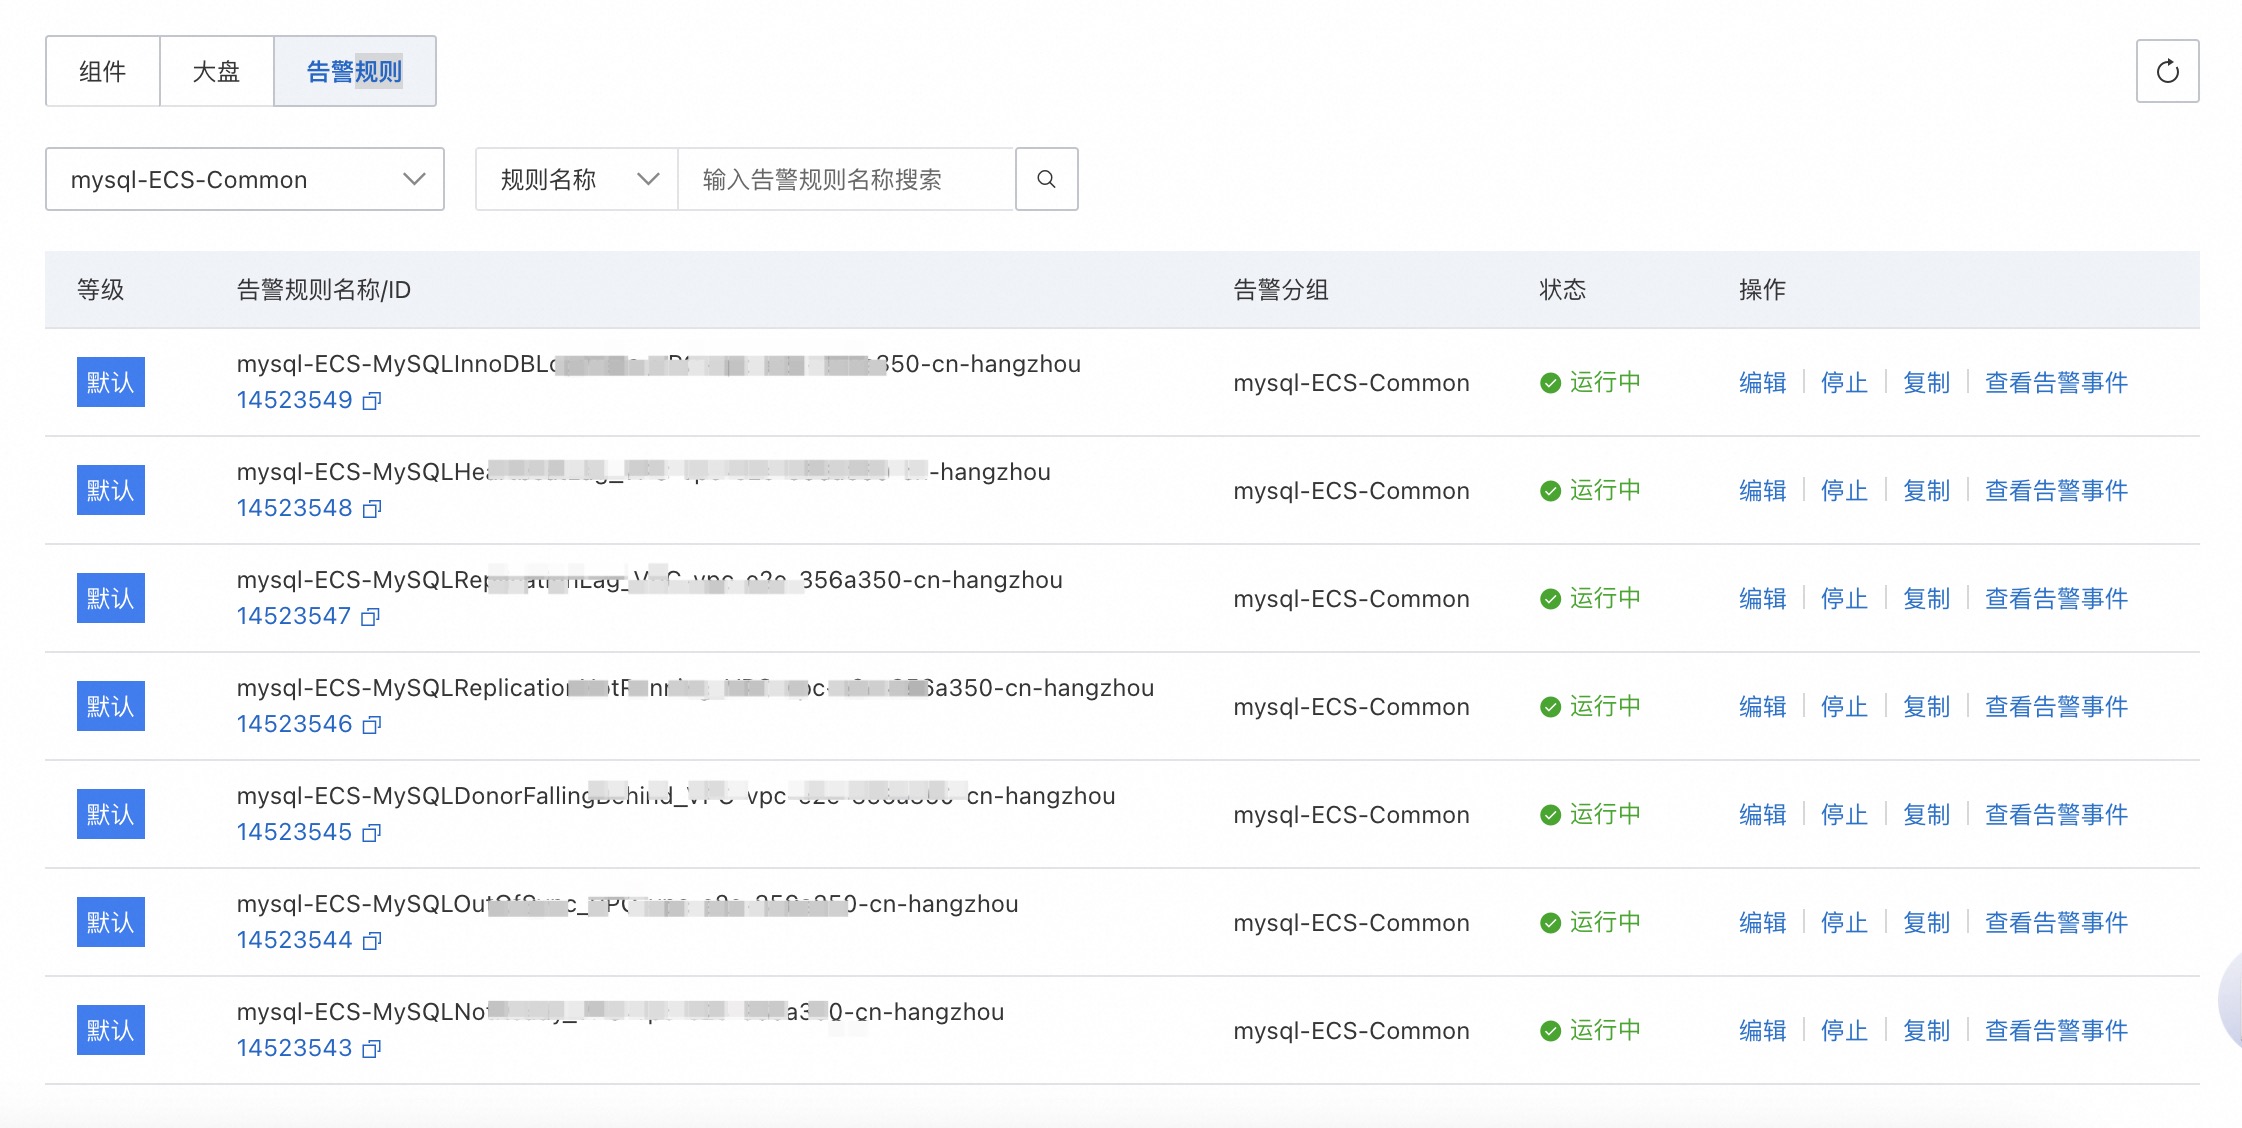Copy ID 14523545 using copy icon
The image size is (2242, 1128).
pyautogui.click(x=372, y=833)
